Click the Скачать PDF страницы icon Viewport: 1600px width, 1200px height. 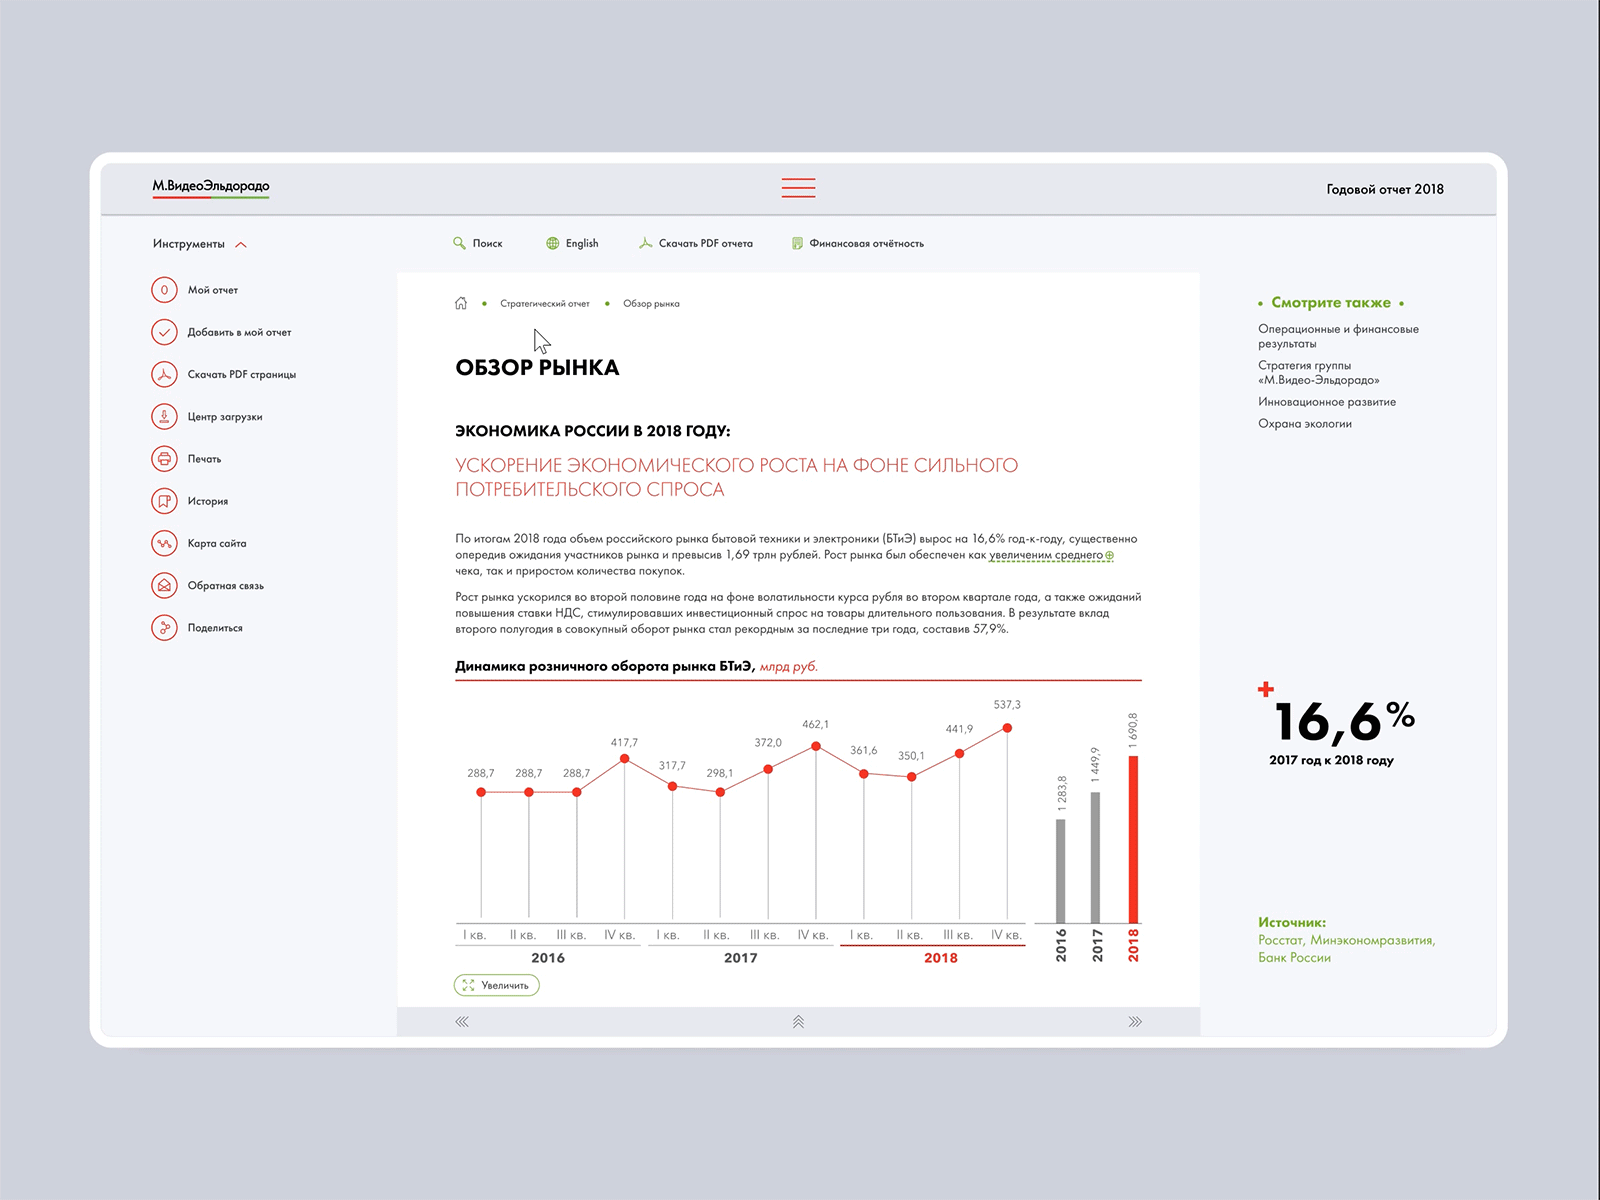[x=165, y=374]
